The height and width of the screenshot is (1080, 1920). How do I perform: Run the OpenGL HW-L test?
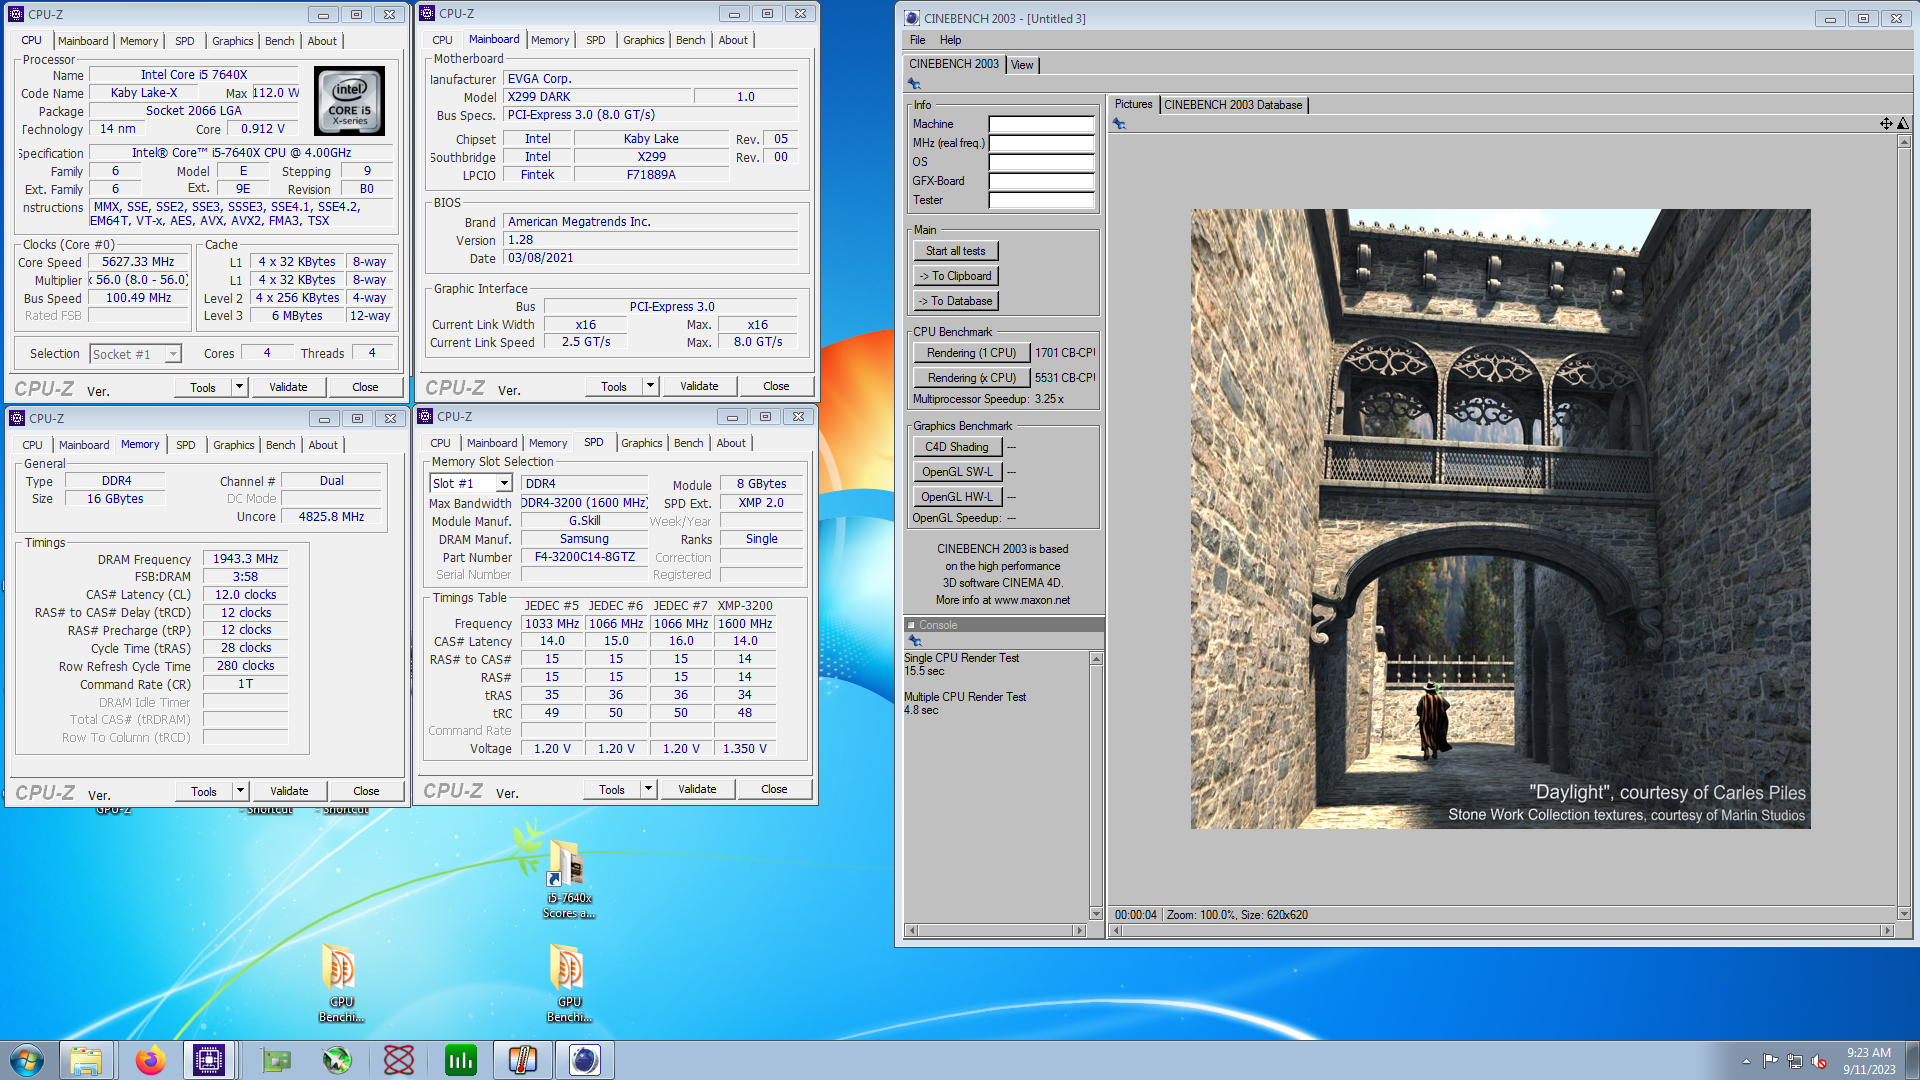[x=956, y=497]
